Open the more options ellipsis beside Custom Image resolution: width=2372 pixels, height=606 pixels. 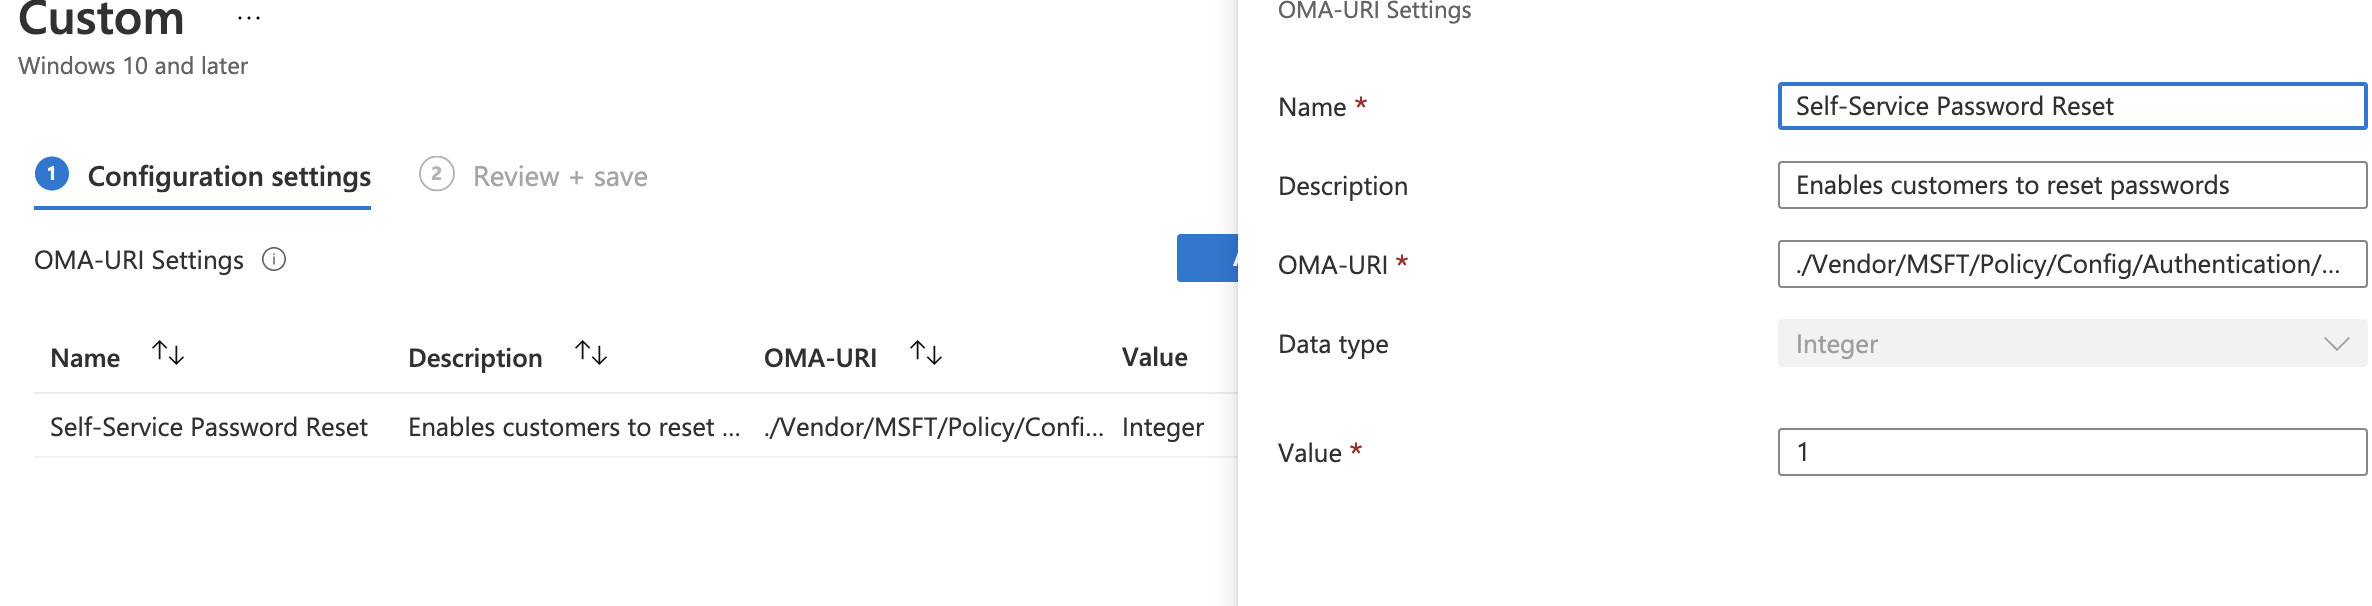pos(249,19)
